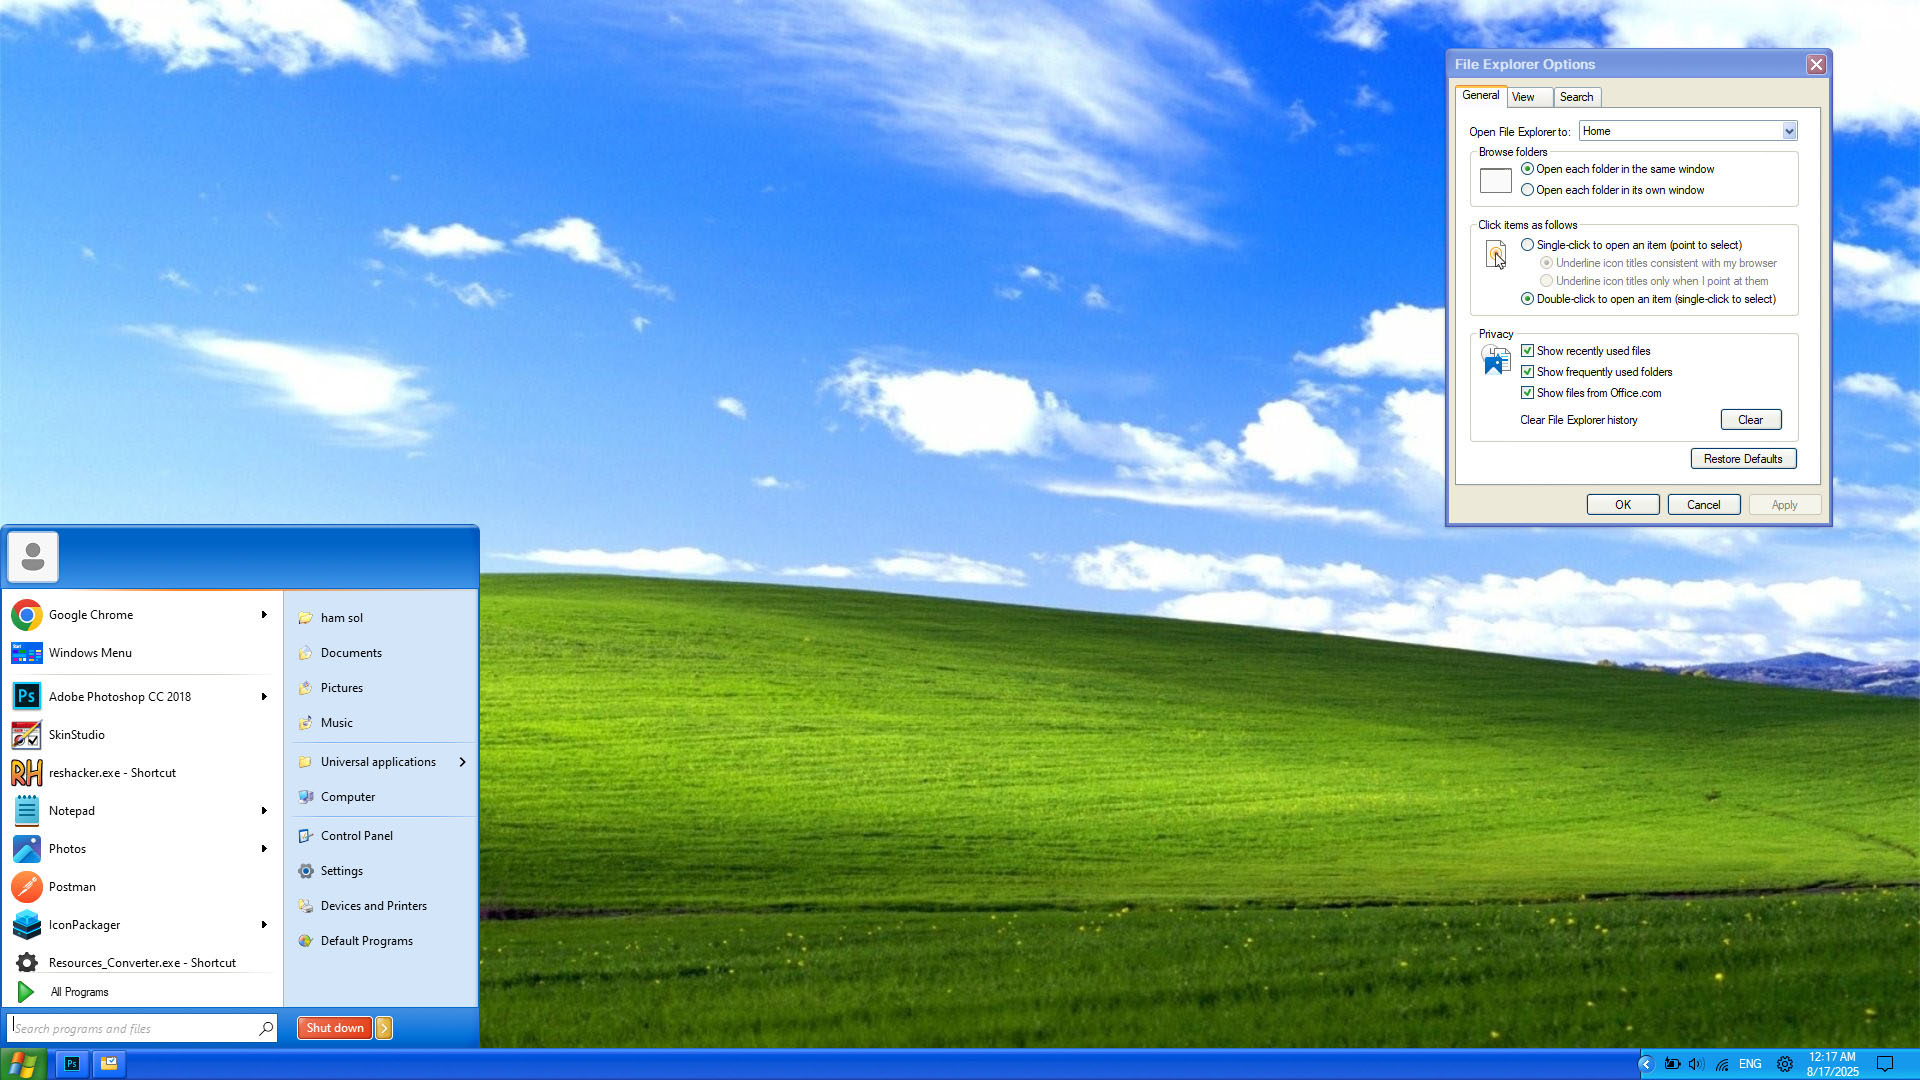Click the Search programs and files field

[135, 1028]
